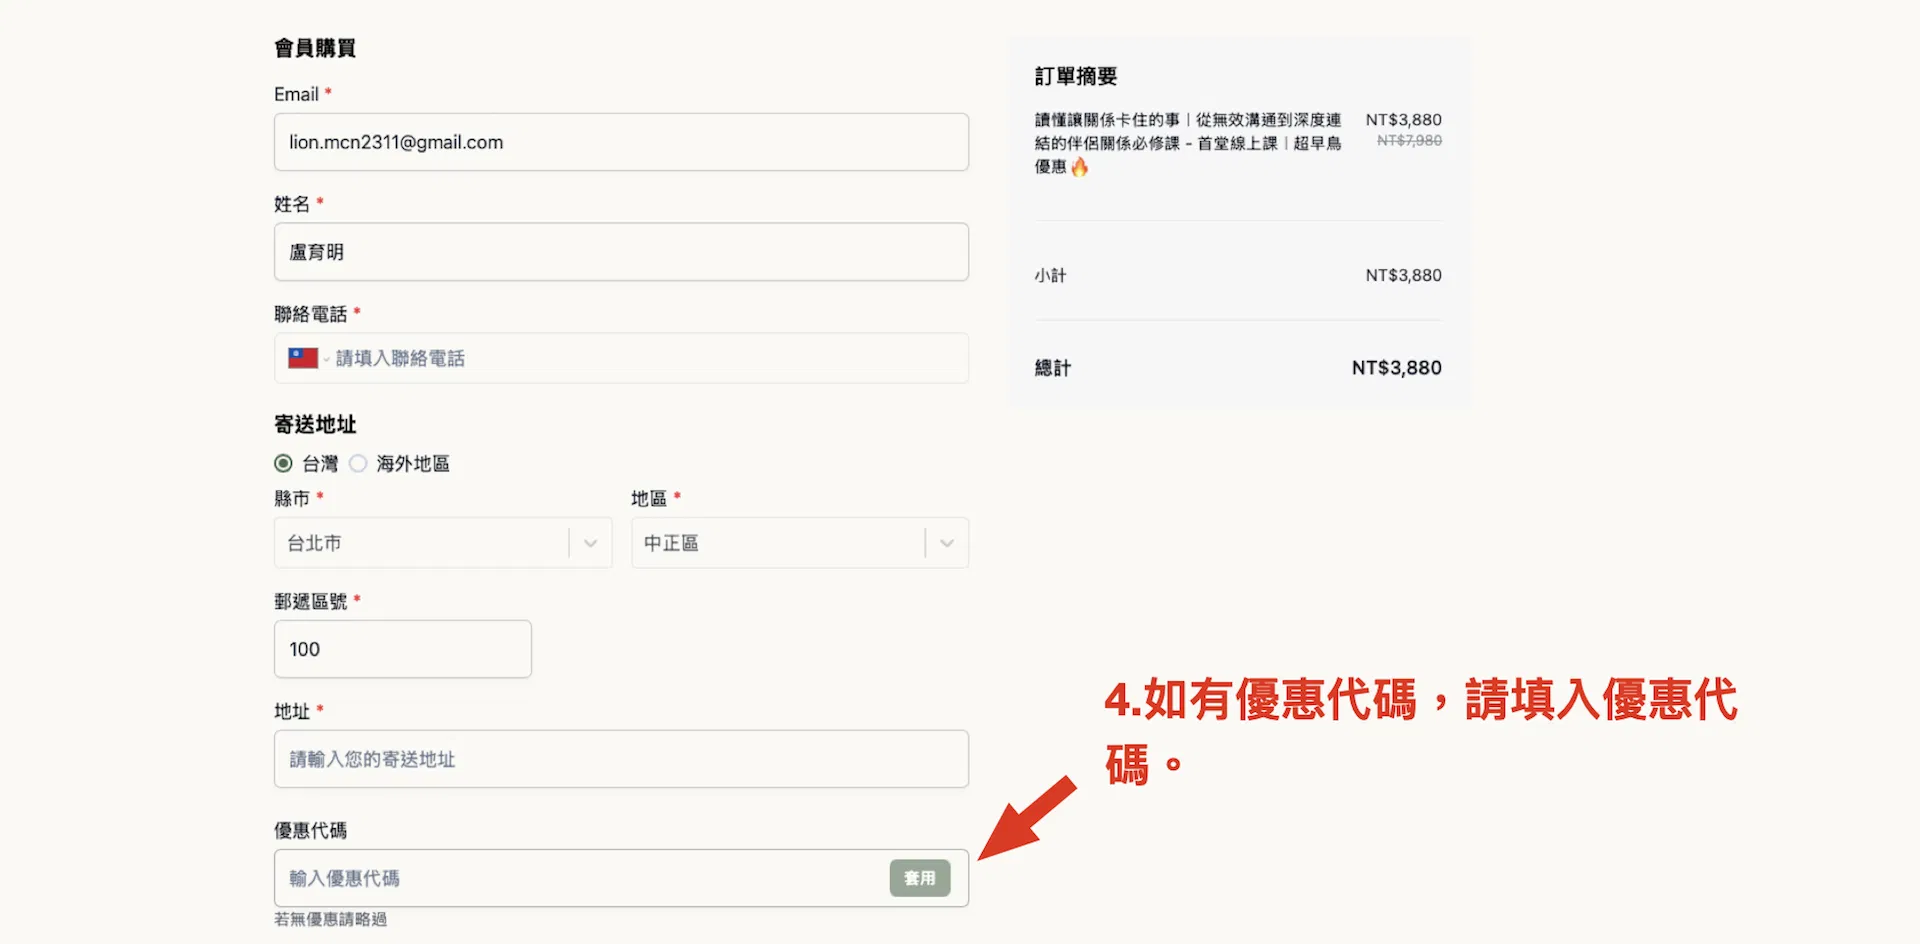Open the 縣市 dropdown showing 台北市
Viewport: 1920px width, 944px height.
click(443, 543)
